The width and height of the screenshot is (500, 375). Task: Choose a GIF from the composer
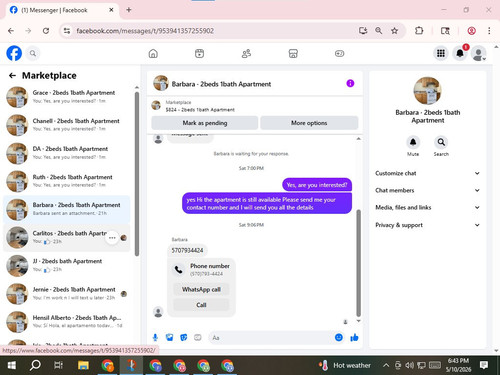pyautogui.click(x=198, y=338)
